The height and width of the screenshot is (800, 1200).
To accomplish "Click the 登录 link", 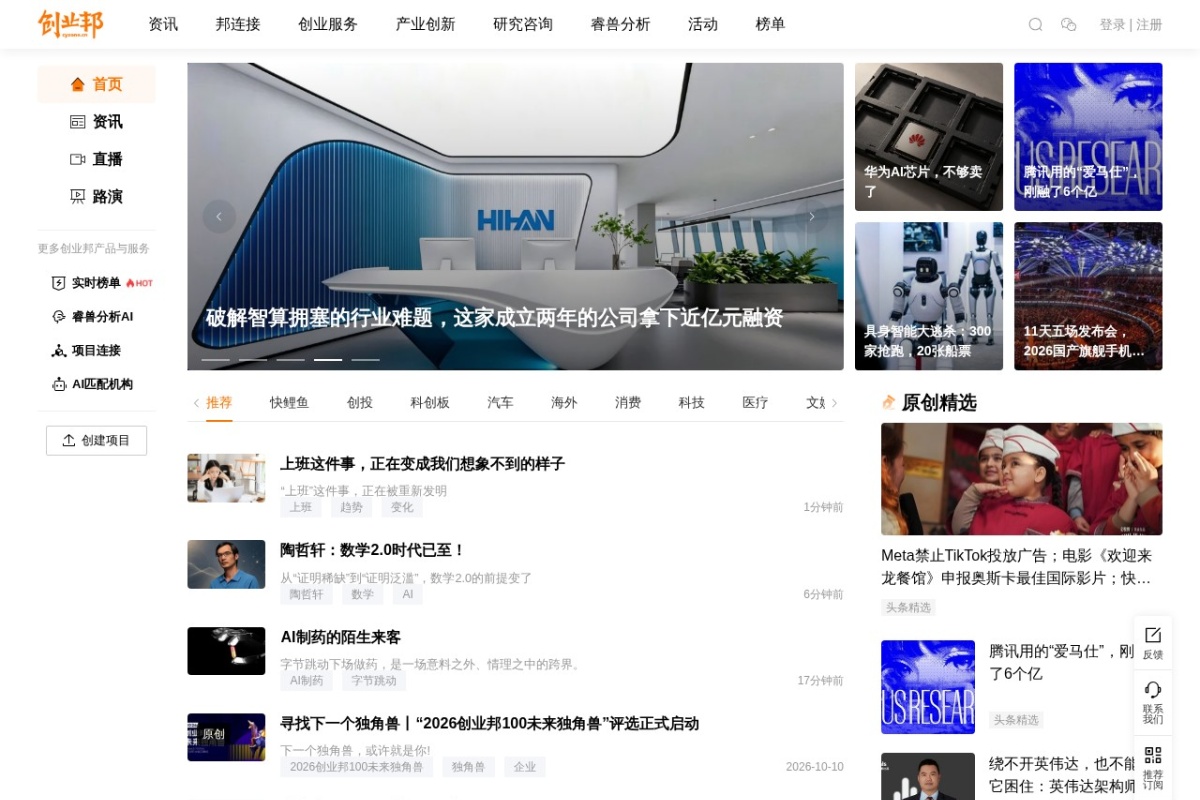I will point(1112,24).
